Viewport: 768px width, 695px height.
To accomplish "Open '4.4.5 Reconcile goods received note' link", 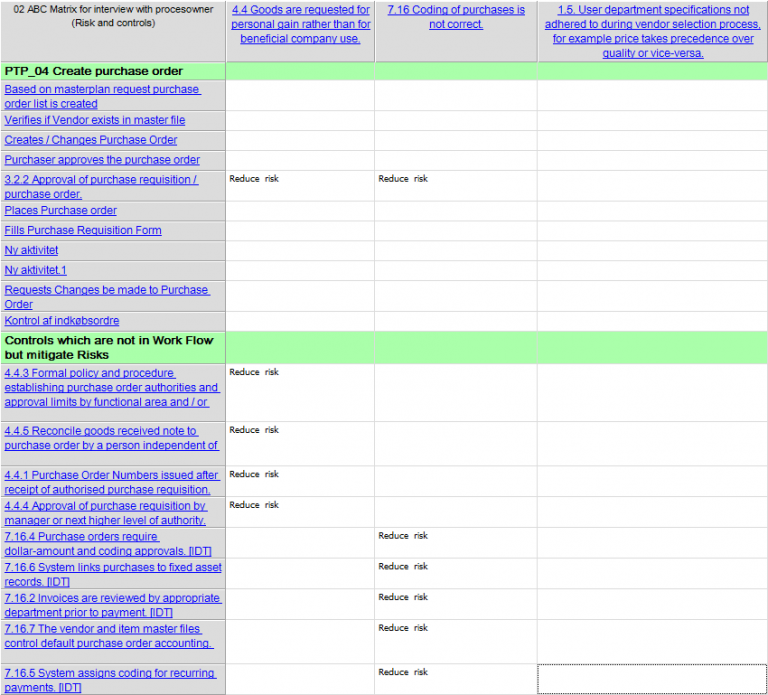I will pyautogui.click(x=111, y=438).
